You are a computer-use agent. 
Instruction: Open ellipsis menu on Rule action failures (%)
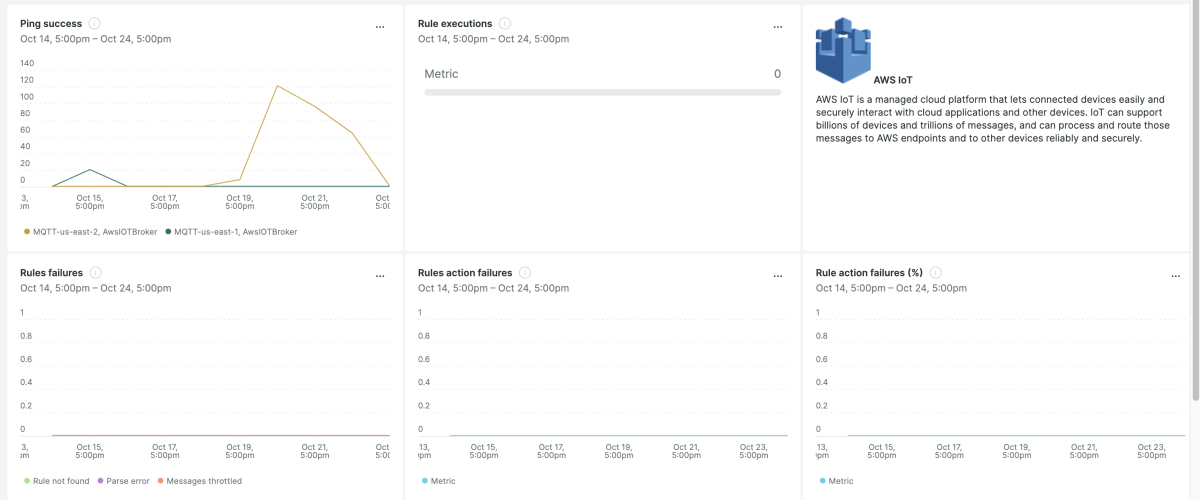tap(1175, 276)
